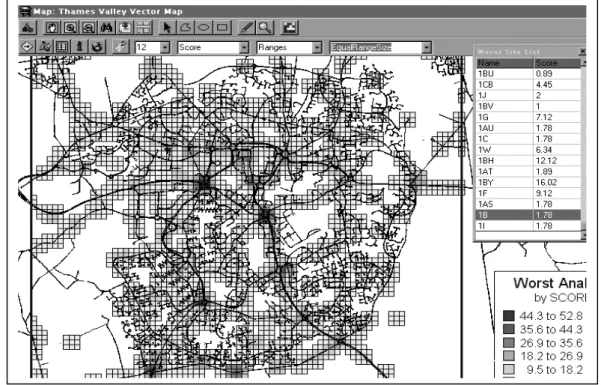Select the Zoom Out magnifier tool

pyautogui.click(x=89, y=28)
